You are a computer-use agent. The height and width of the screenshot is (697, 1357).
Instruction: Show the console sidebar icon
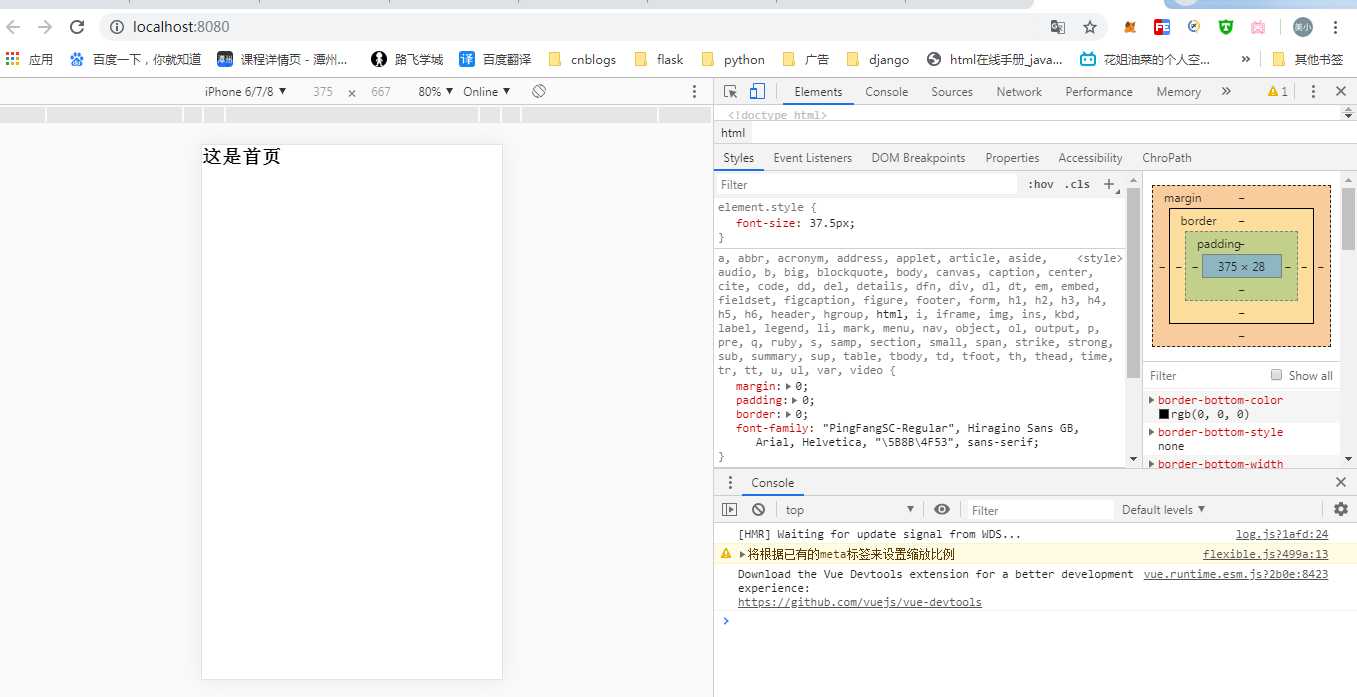(x=730, y=509)
